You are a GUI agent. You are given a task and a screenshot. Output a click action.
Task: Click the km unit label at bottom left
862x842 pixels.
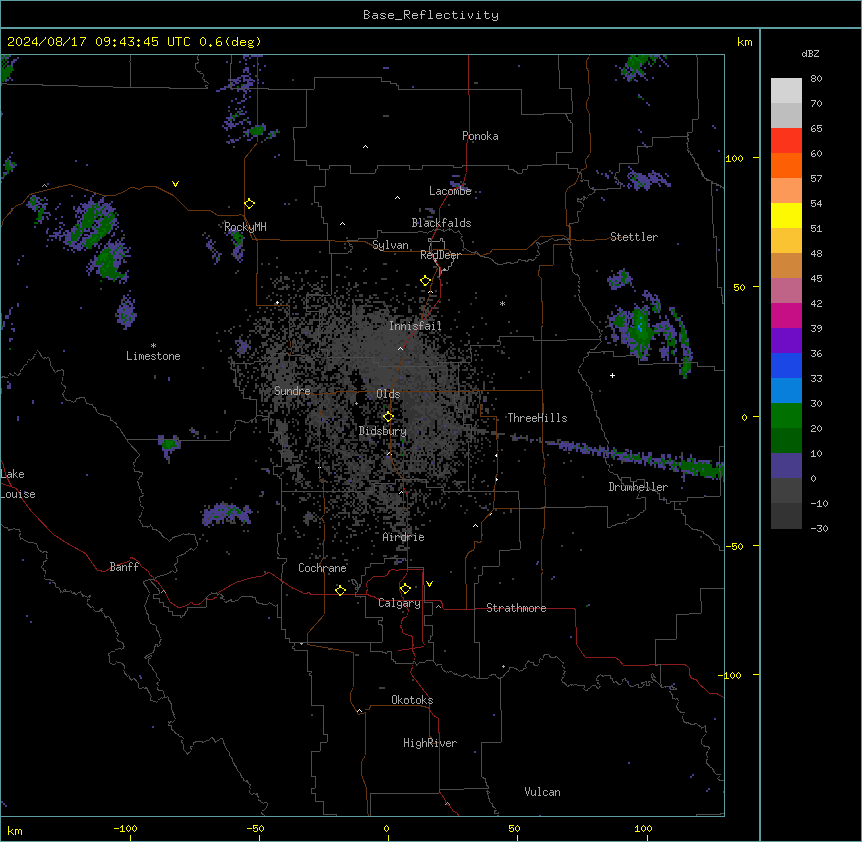[15, 830]
